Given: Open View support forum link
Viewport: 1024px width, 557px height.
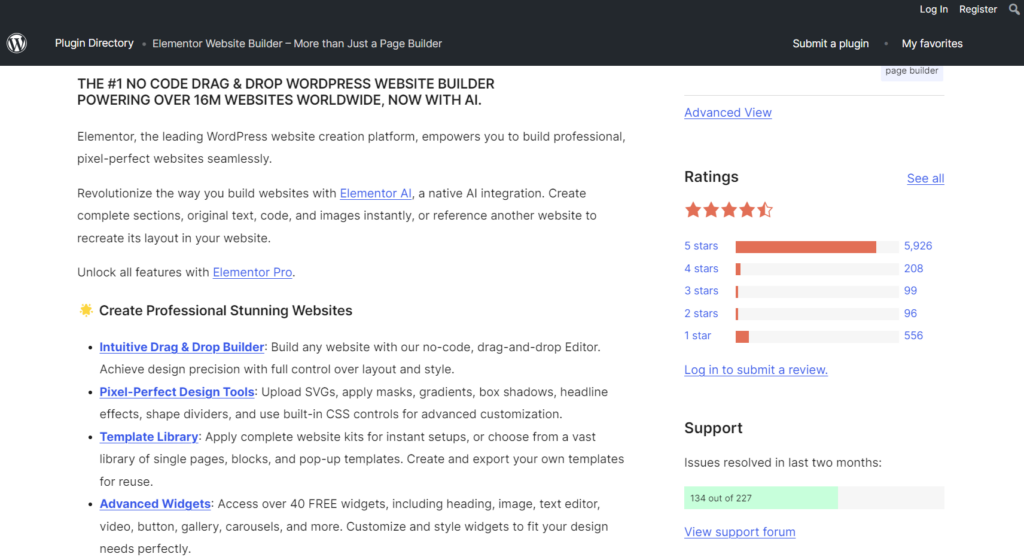Looking at the screenshot, I should [739, 532].
